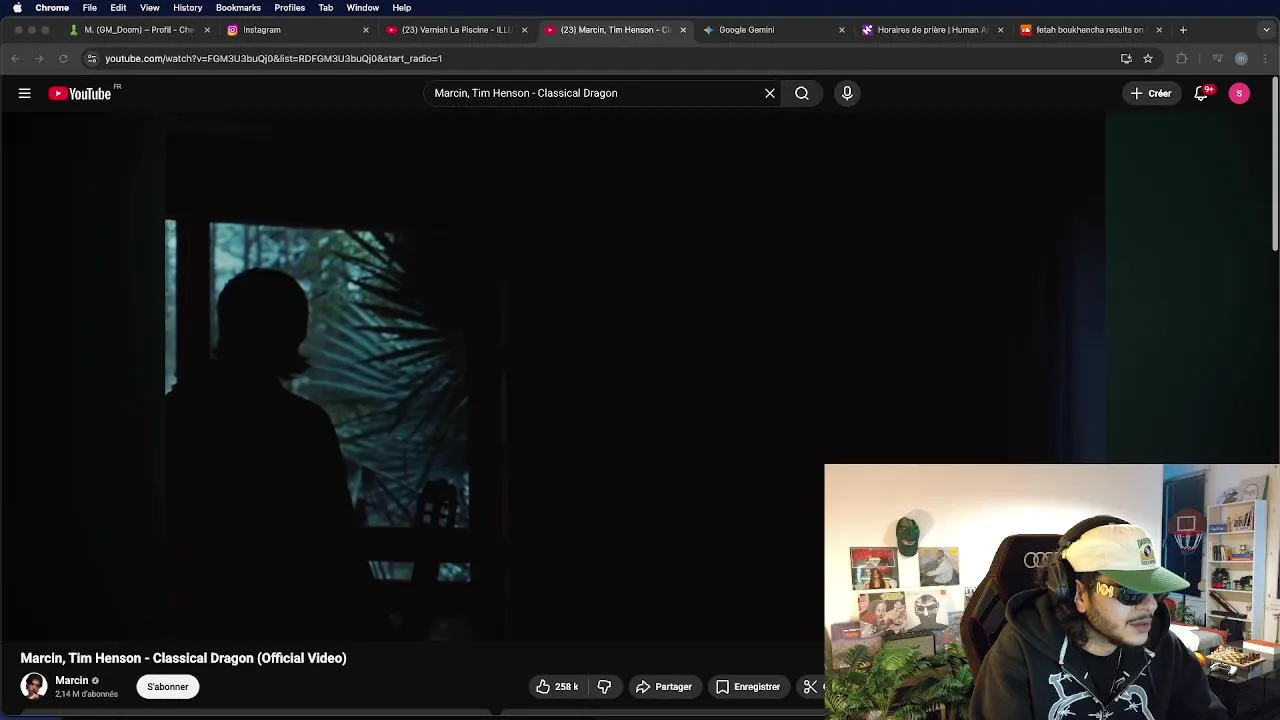Open Chrome media controls icon

(x=1217, y=58)
